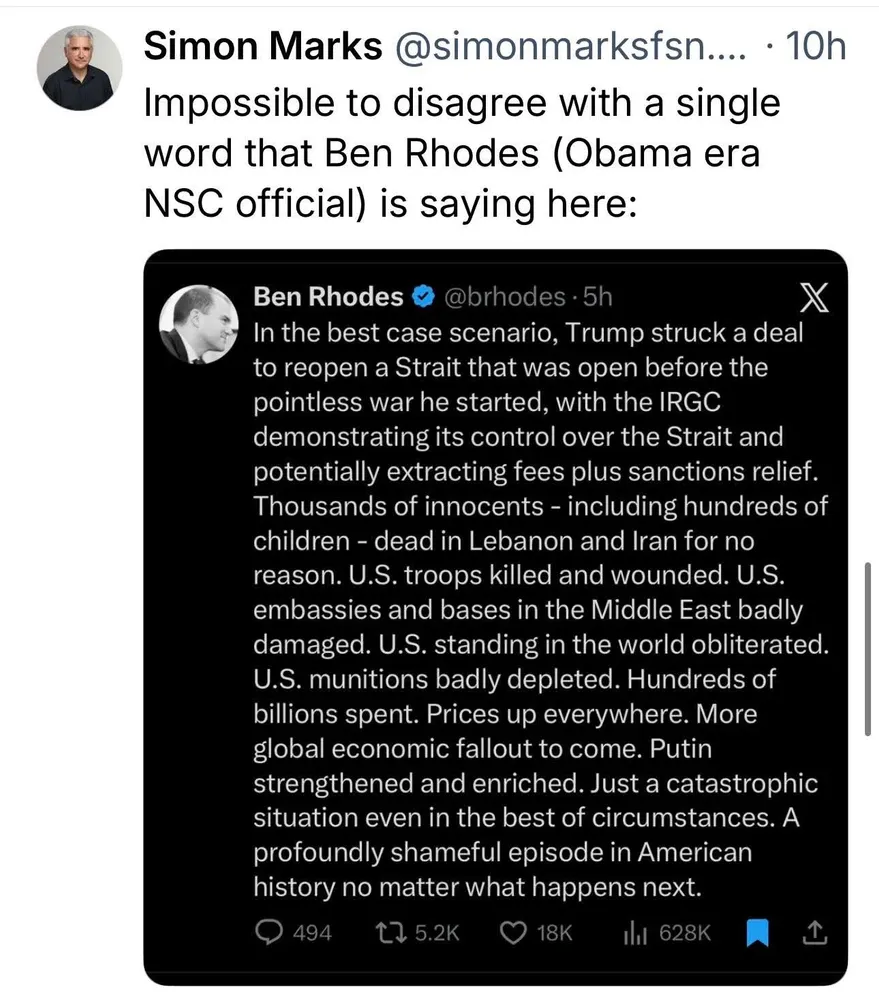Open the views bar chart icon
This screenshot has width=879, height=1000.
click(636, 932)
